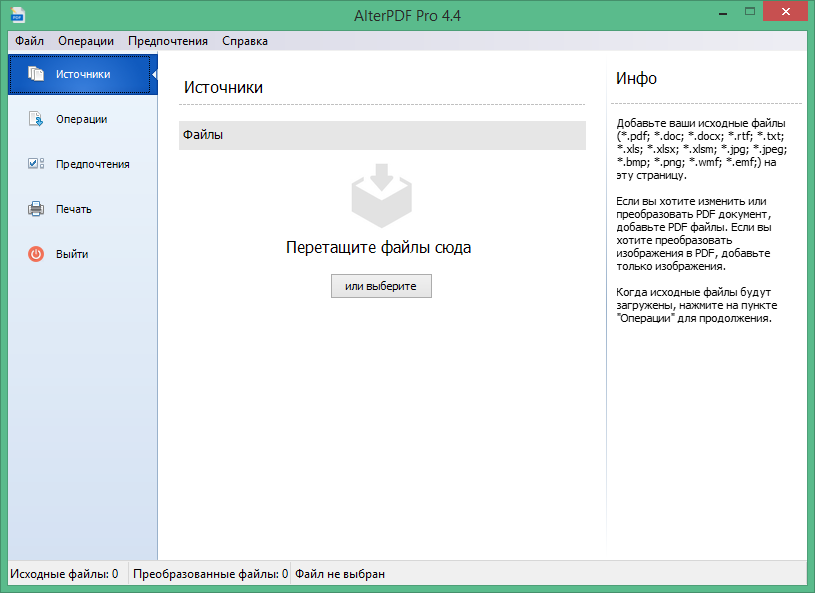The width and height of the screenshot is (815, 593).
Task: Click the Перетащите файлы сюда text
Action: point(378,247)
